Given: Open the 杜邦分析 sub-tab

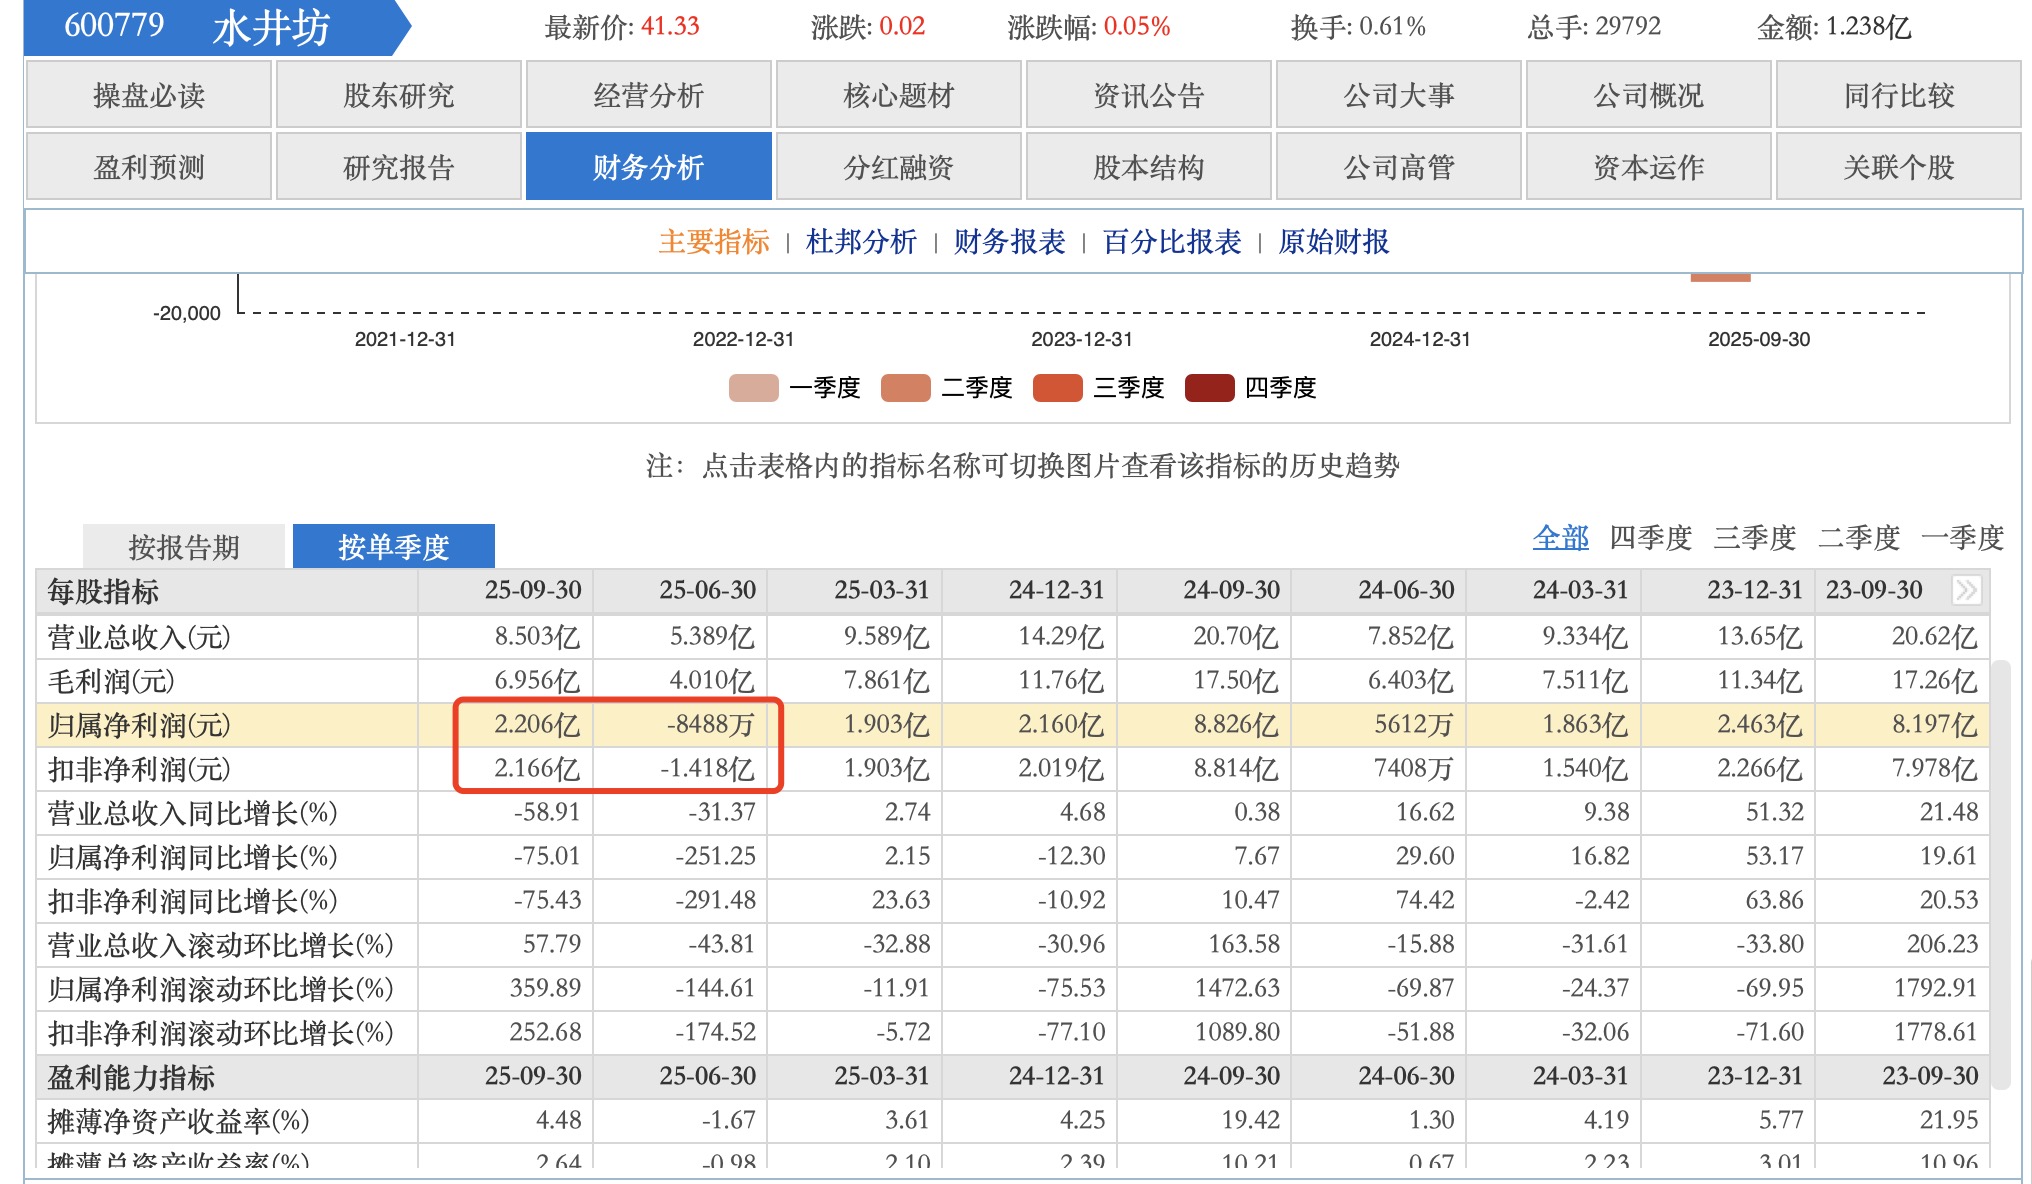Looking at the screenshot, I should pyautogui.click(x=861, y=242).
